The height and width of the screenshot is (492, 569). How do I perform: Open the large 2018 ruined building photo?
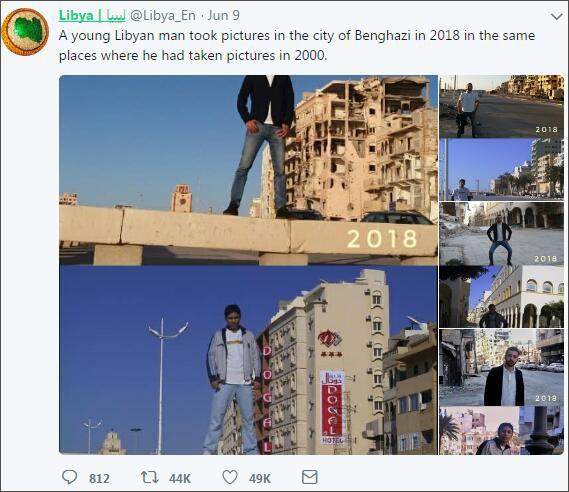pyautogui.click(x=248, y=170)
